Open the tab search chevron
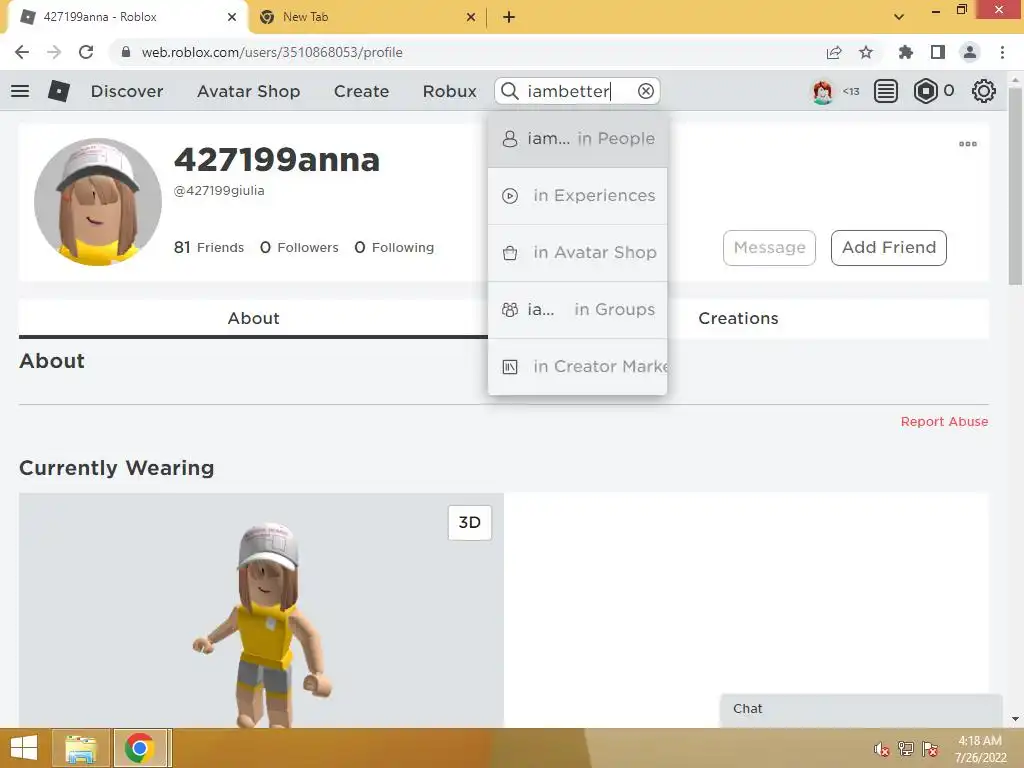The height and width of the screenshot is (768, 1024). click(899, 17)
